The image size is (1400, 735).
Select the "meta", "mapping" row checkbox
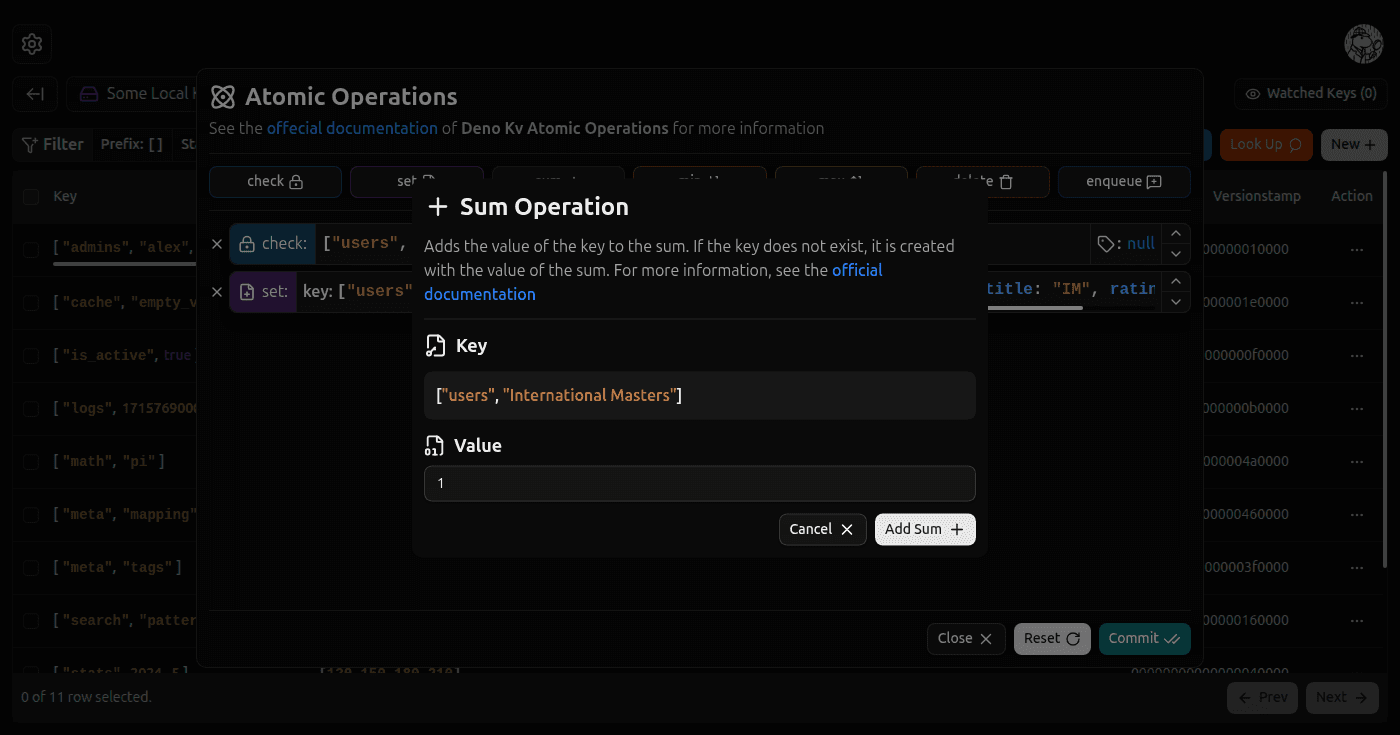click(31, 514)
